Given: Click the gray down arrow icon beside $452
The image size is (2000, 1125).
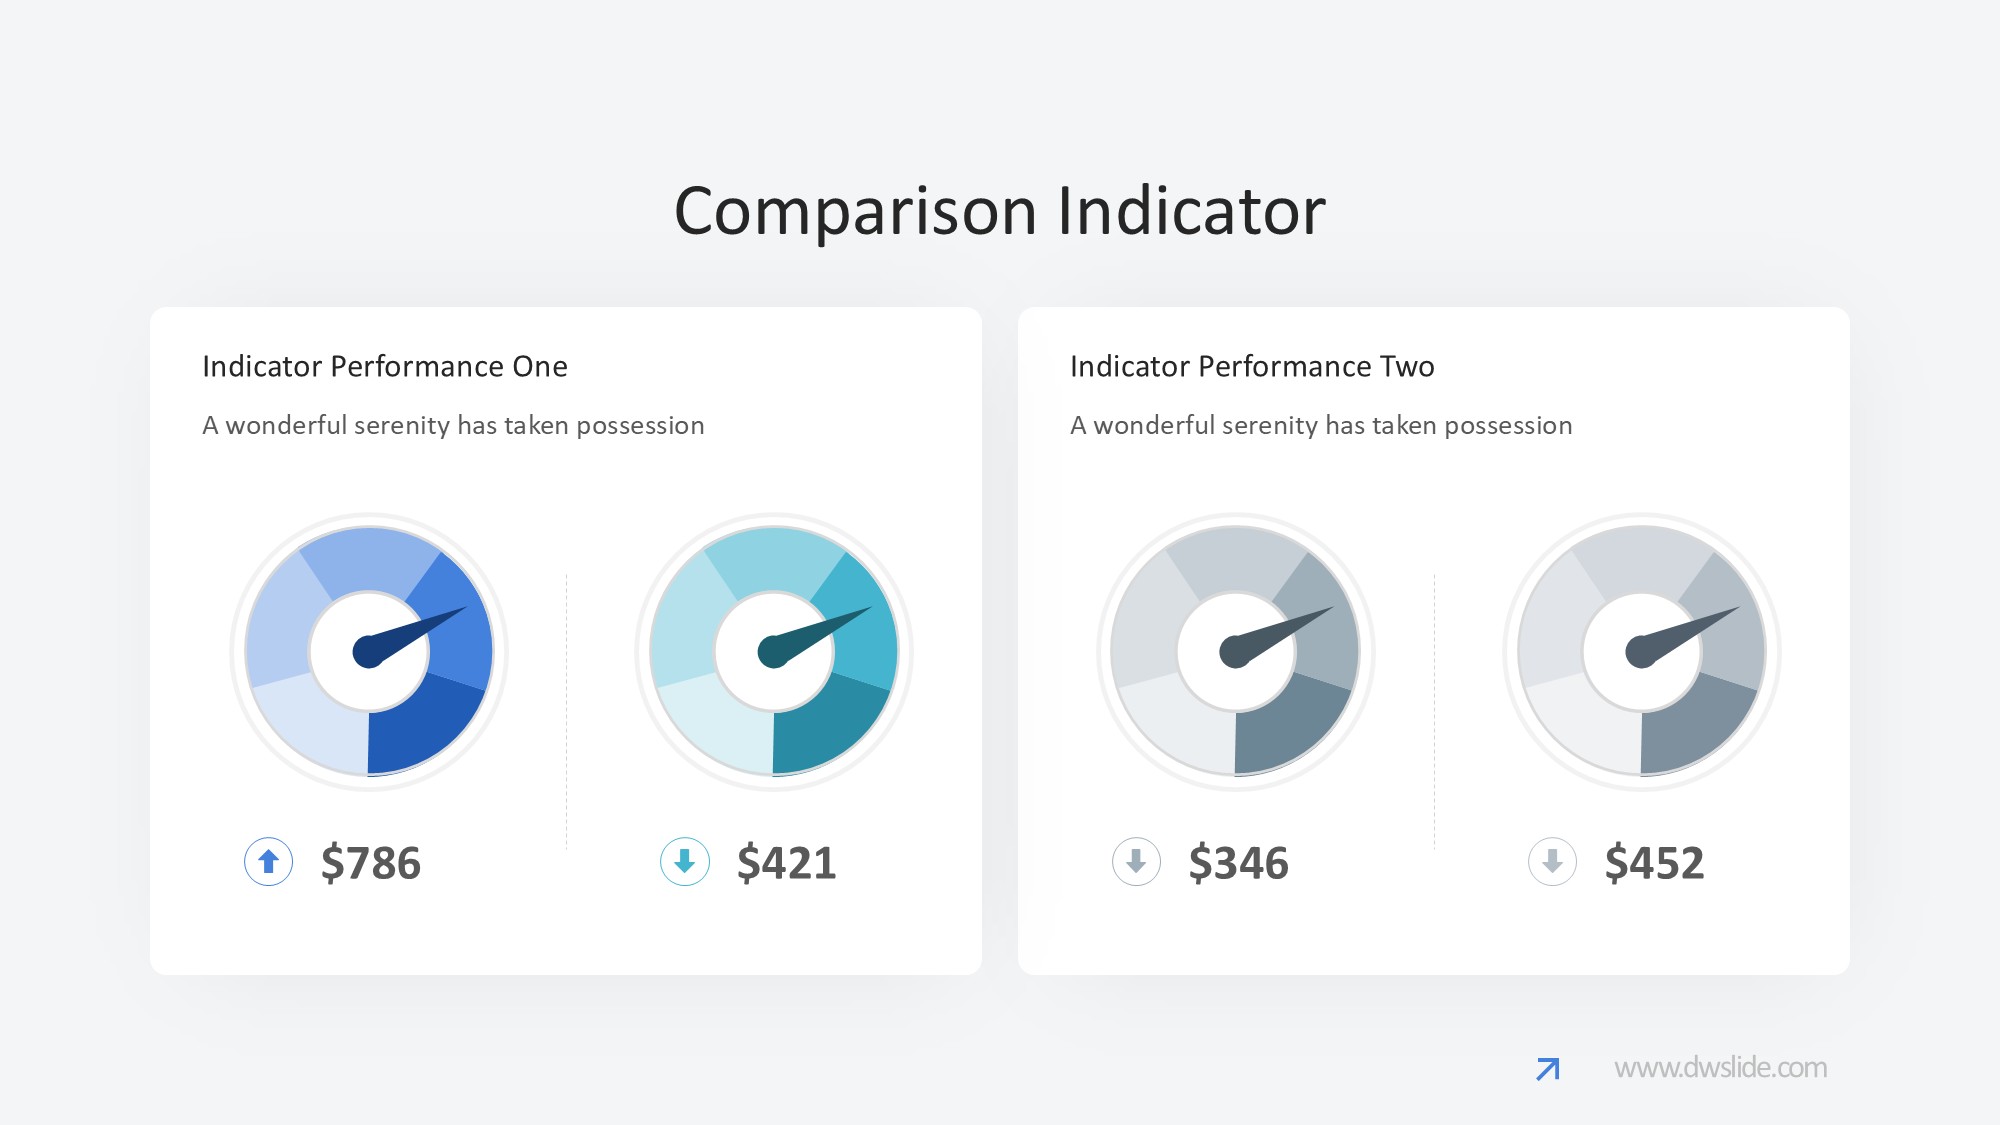Looking at the screenshot, I should (1552, 861).
